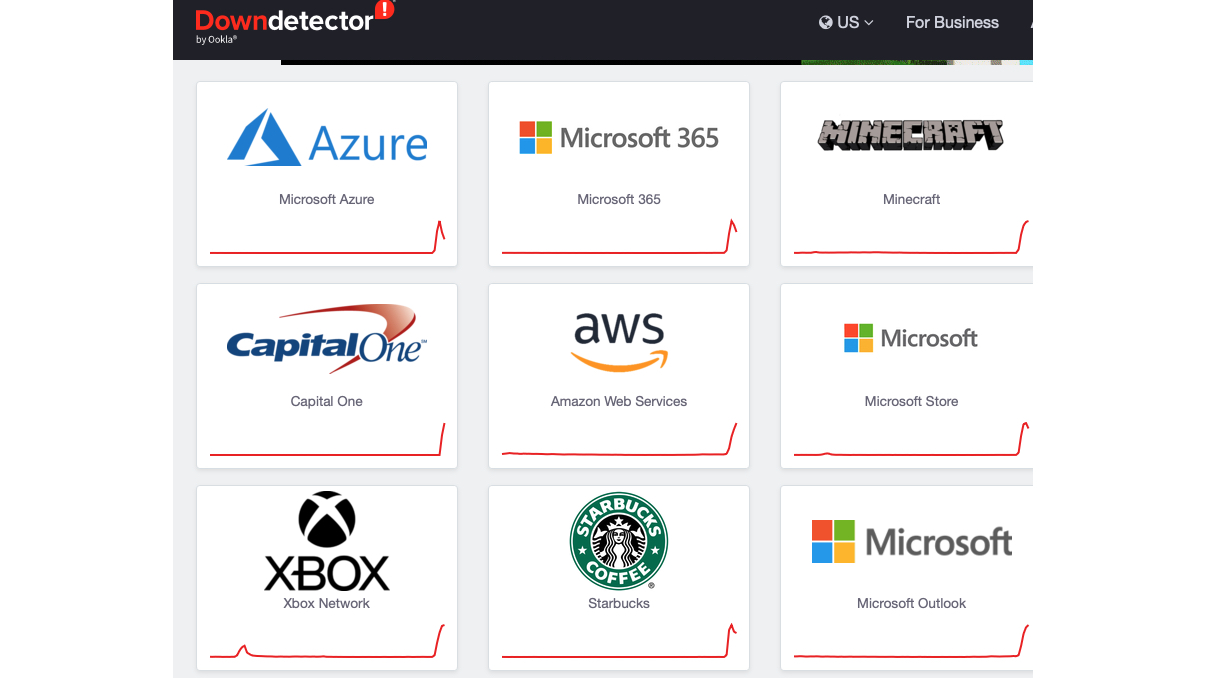Viewport: 1206px width, 678px height.
Task: Click the Microsoft Store card logo
Action: coord(911,338)
